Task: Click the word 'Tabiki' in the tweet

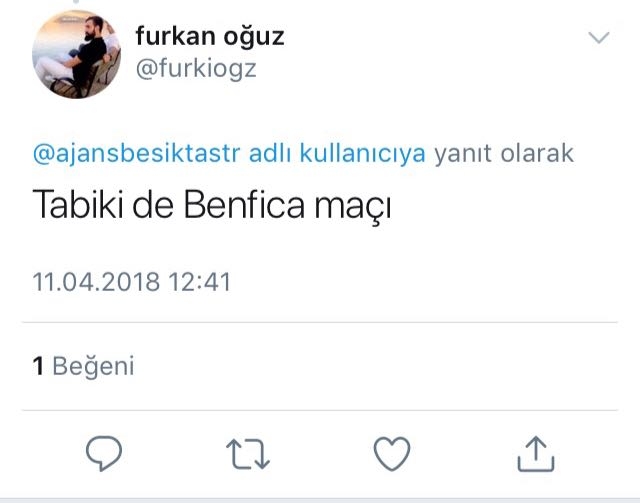Action: tap(78, 206)
